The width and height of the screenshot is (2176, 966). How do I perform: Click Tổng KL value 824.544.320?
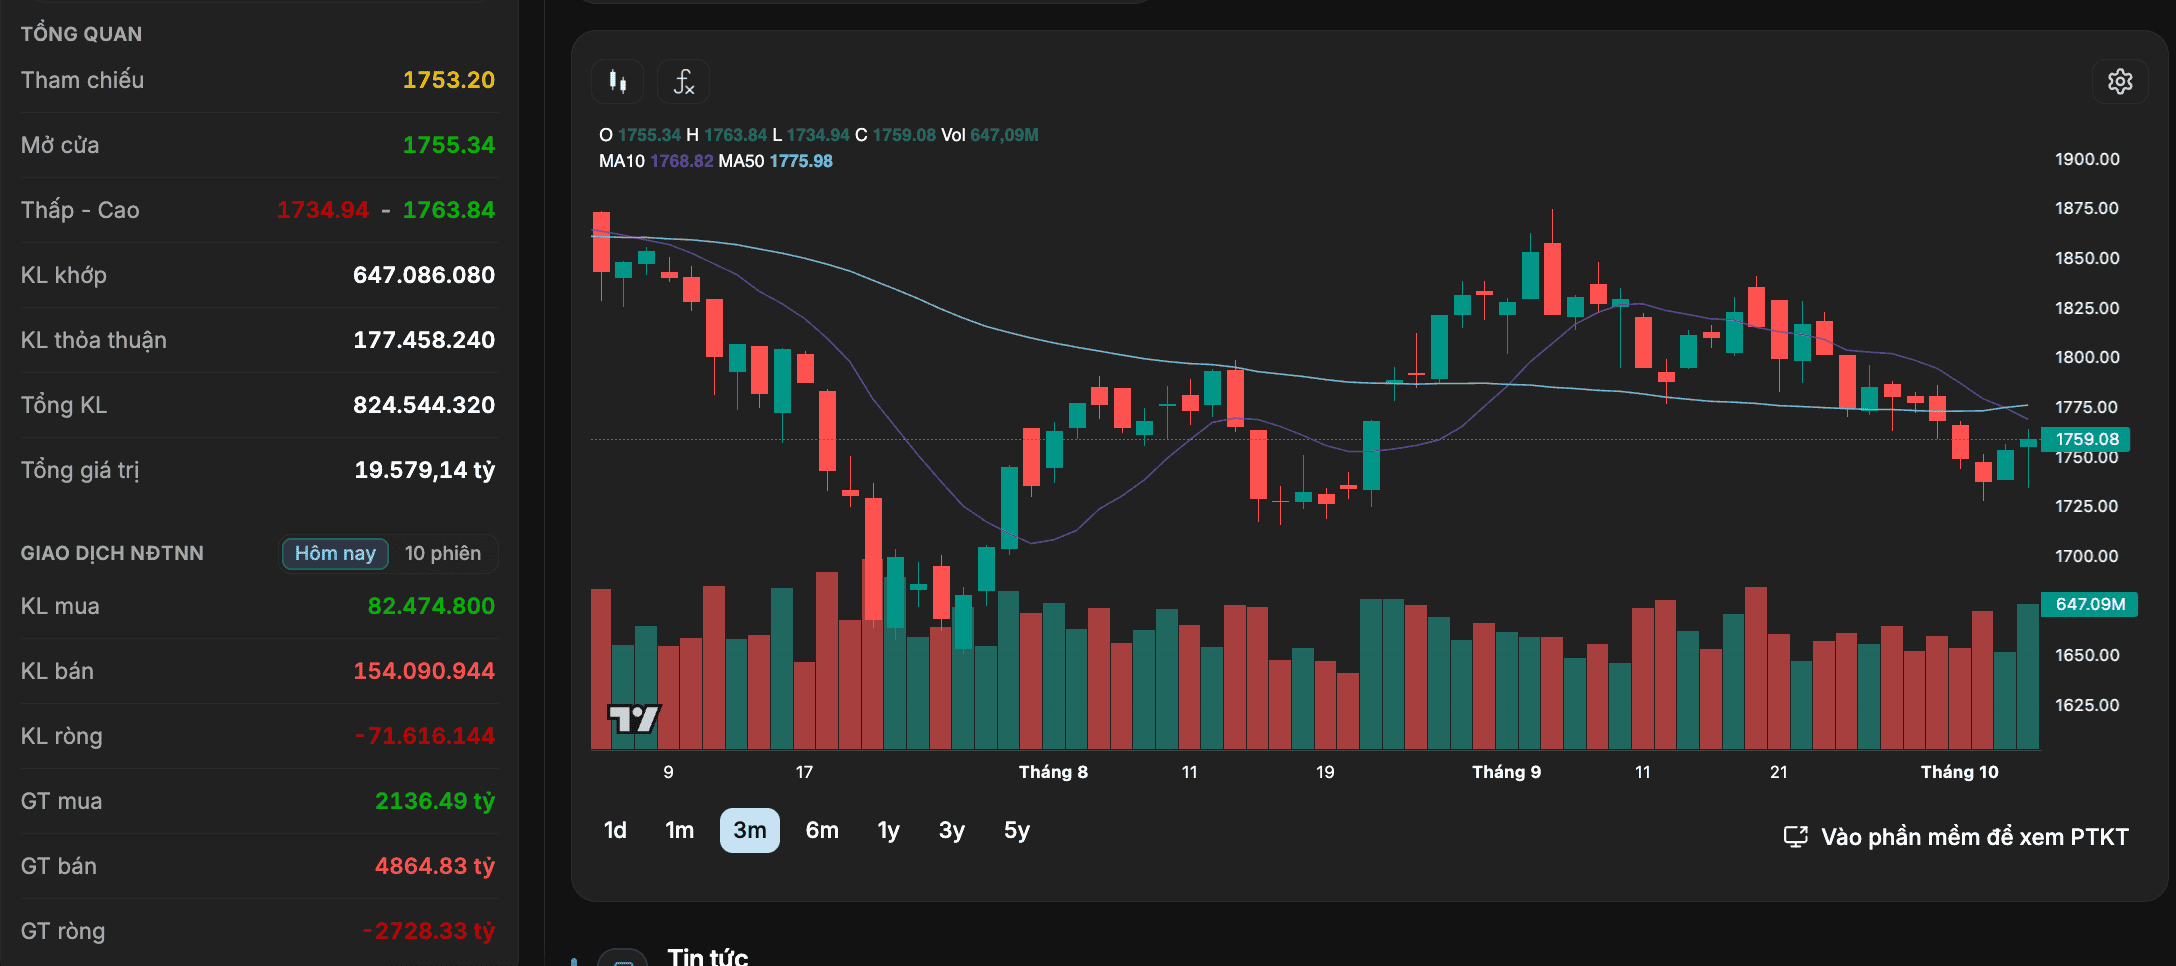tap(424, 405)
